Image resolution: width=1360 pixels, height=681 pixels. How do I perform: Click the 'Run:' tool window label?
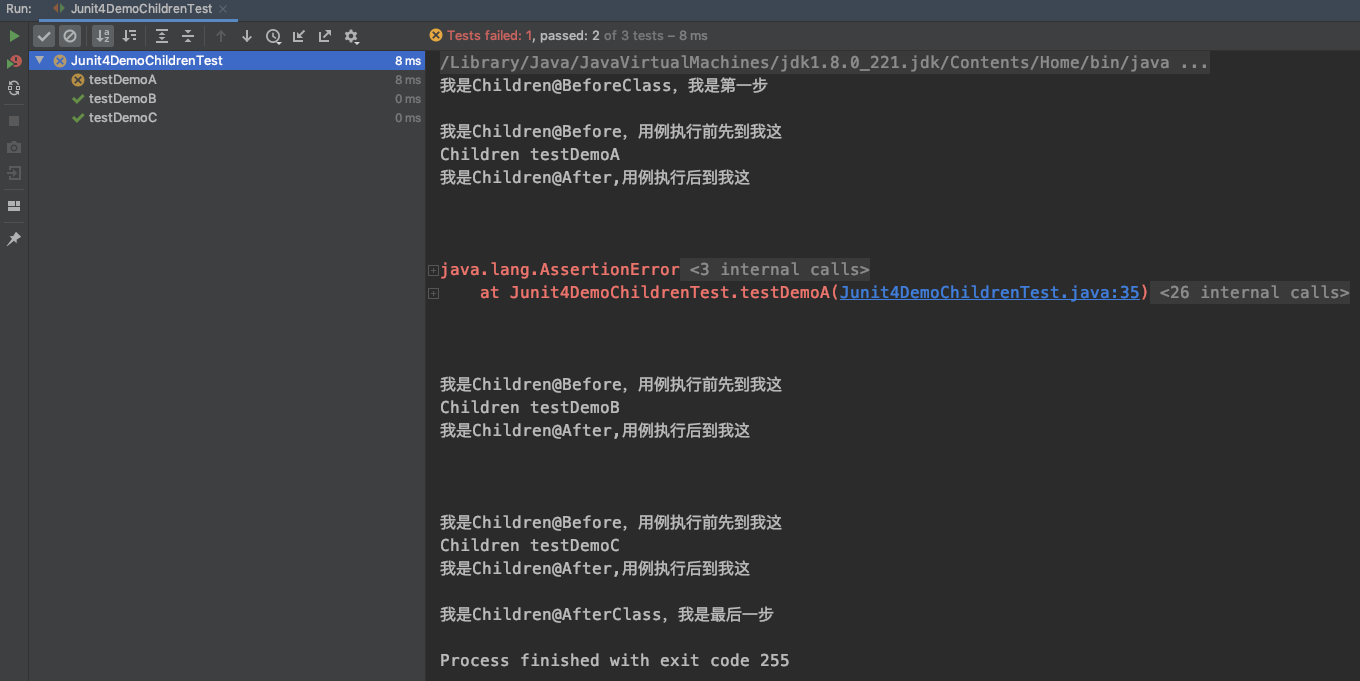pos(19,9)
